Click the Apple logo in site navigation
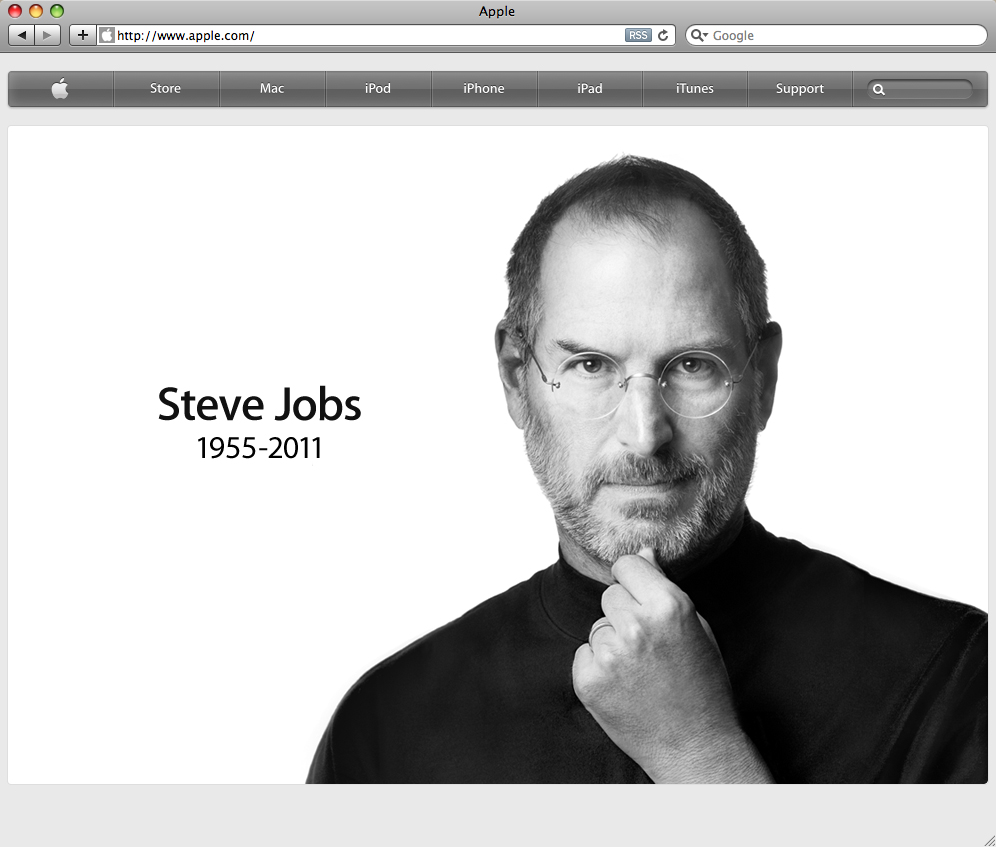The image size is (996, 847). click(60, 89)
